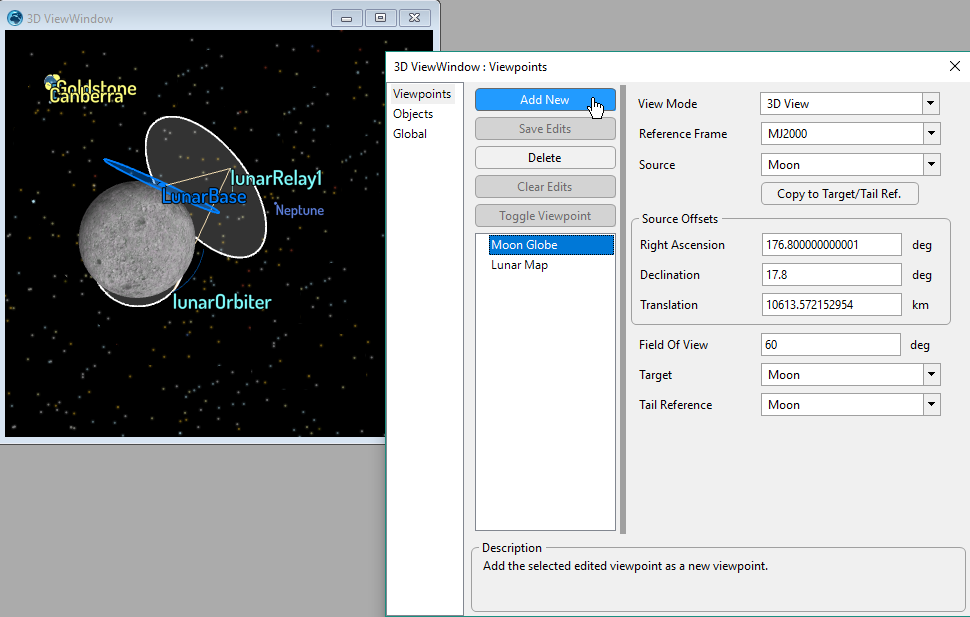Screen dimensions: 970x617
Task: Click the Declination value field
Action: [831, 275]
